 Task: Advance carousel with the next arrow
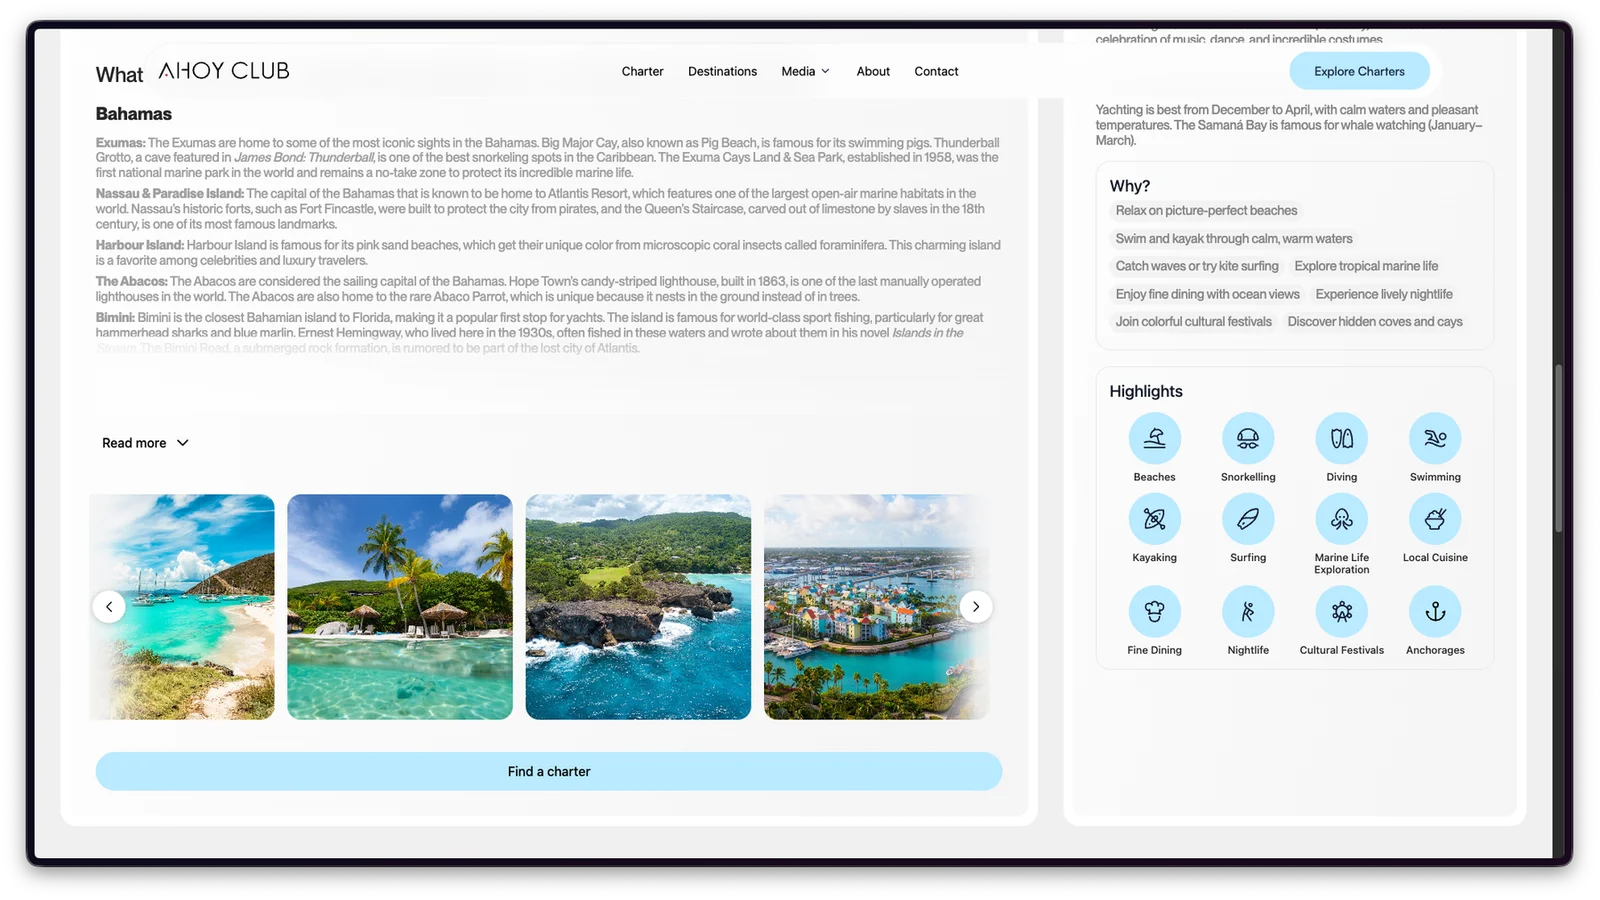(976, 607)
